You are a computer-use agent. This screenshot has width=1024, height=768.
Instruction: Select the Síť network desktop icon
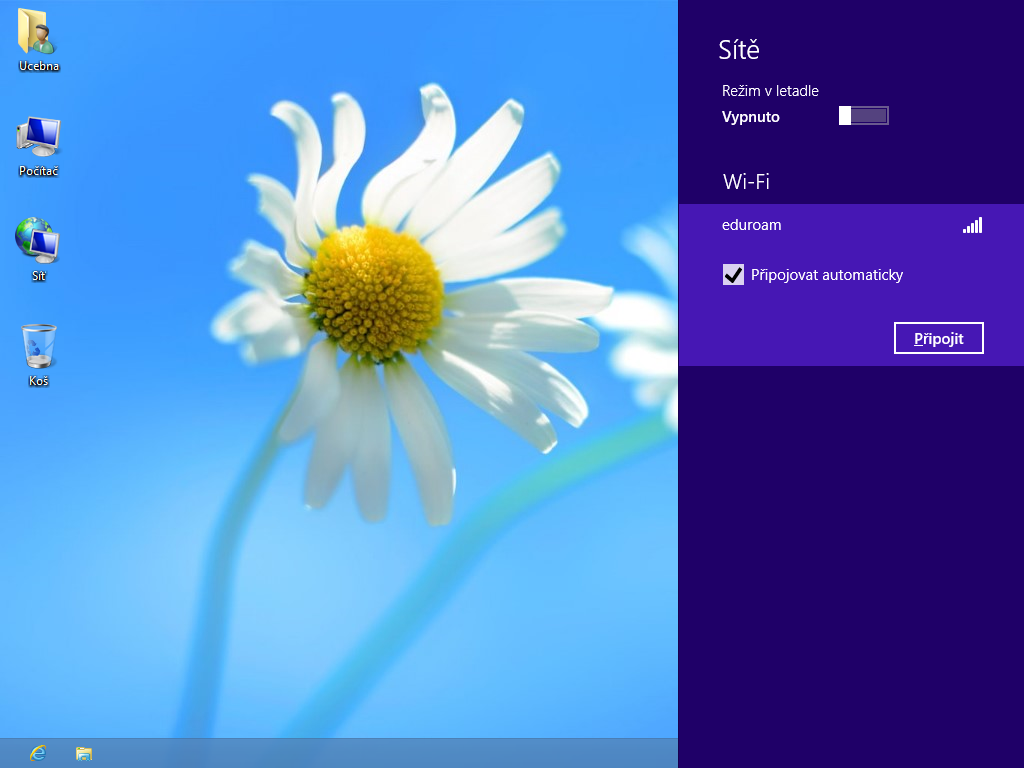pos(39,250)
